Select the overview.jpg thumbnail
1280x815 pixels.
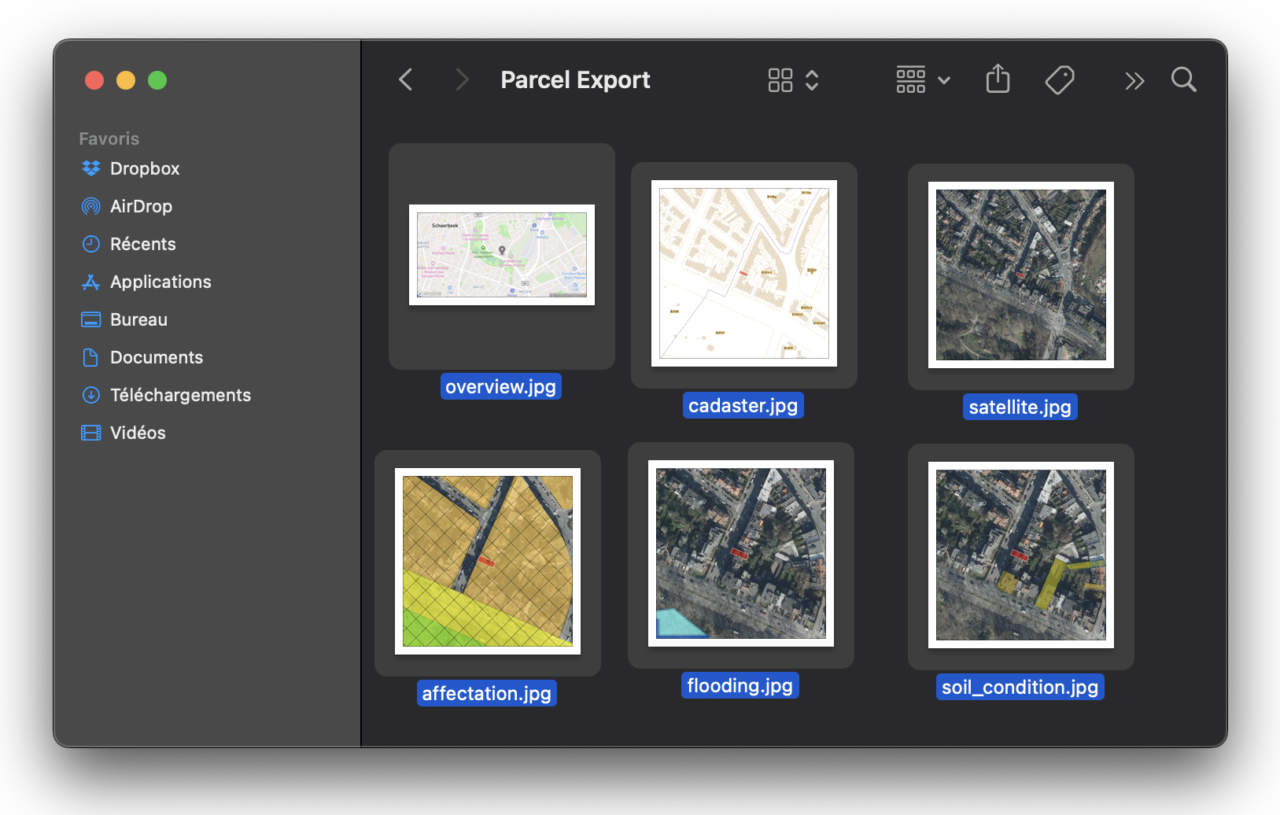coord(501,255)
